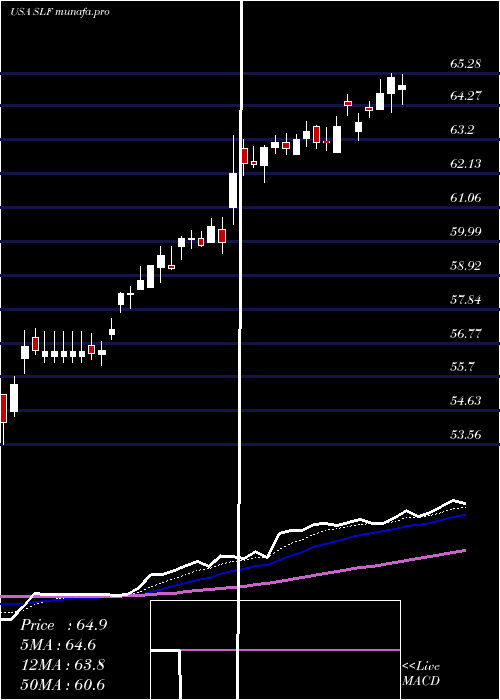Select the 53.56 price axis label
The height and width of the screenshot is (700, 500).
tap(465, 435)
